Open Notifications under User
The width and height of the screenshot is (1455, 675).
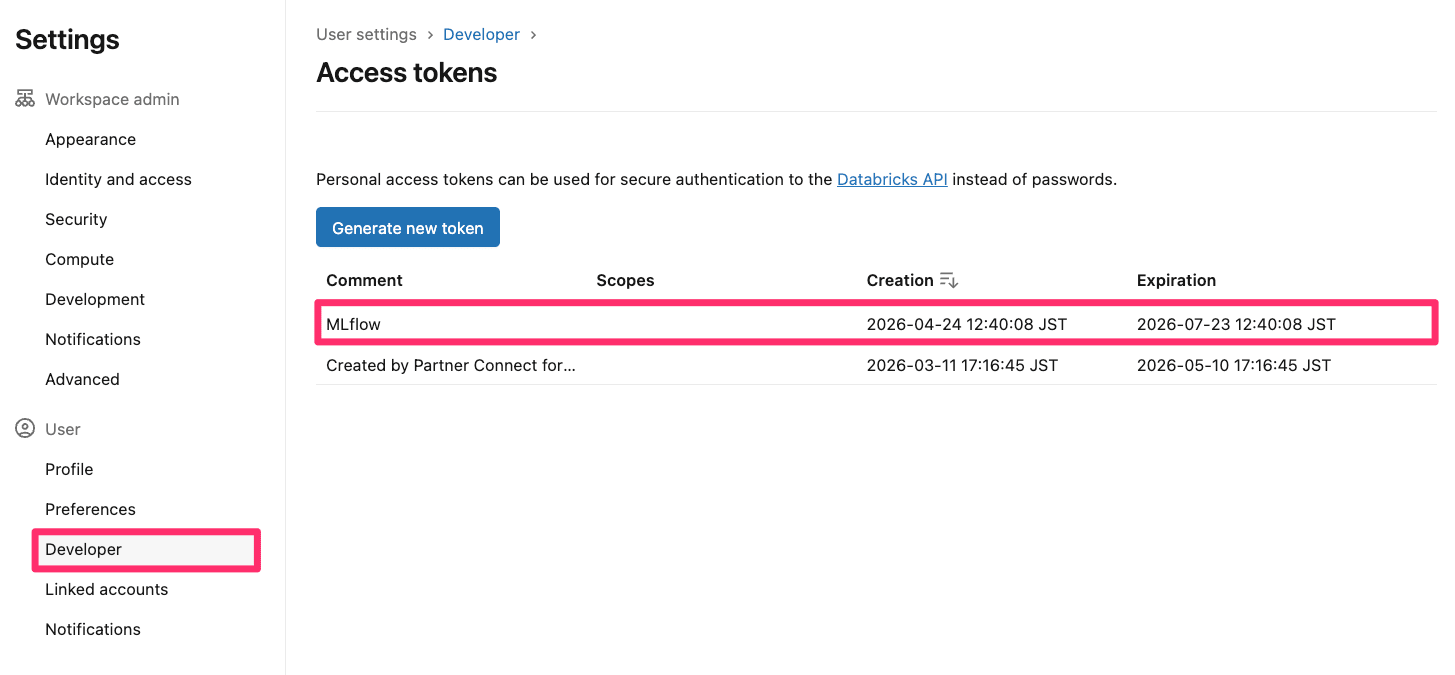[x=92, y=629]
